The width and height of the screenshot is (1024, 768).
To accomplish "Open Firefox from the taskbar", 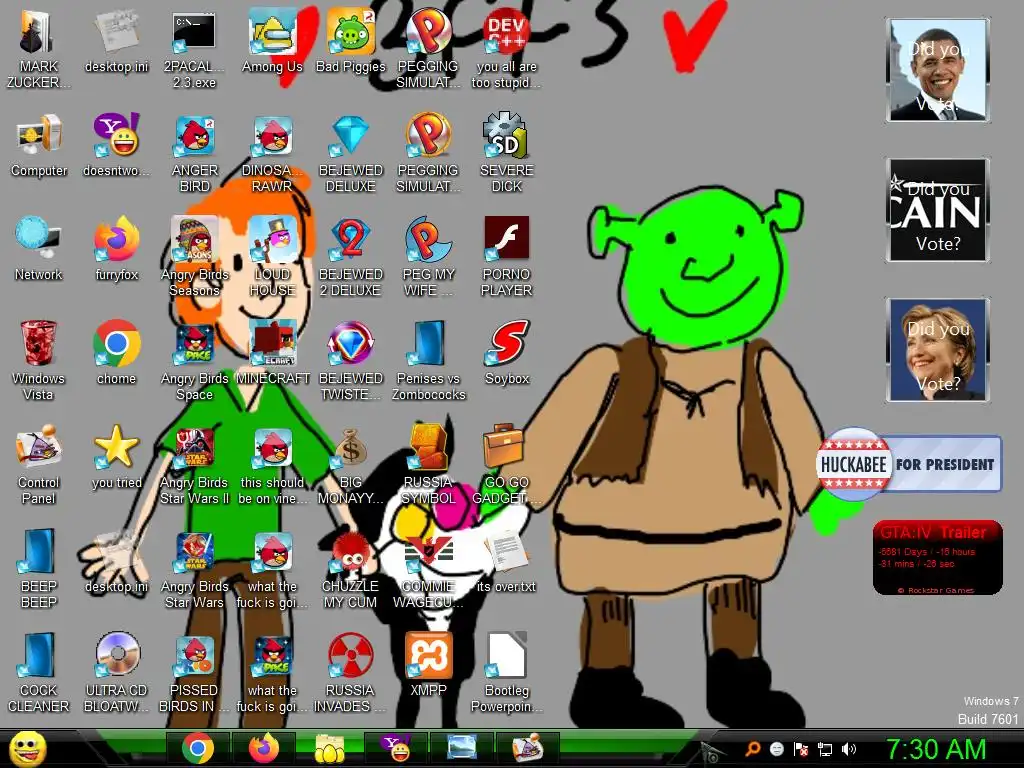I will pos(263,748).
